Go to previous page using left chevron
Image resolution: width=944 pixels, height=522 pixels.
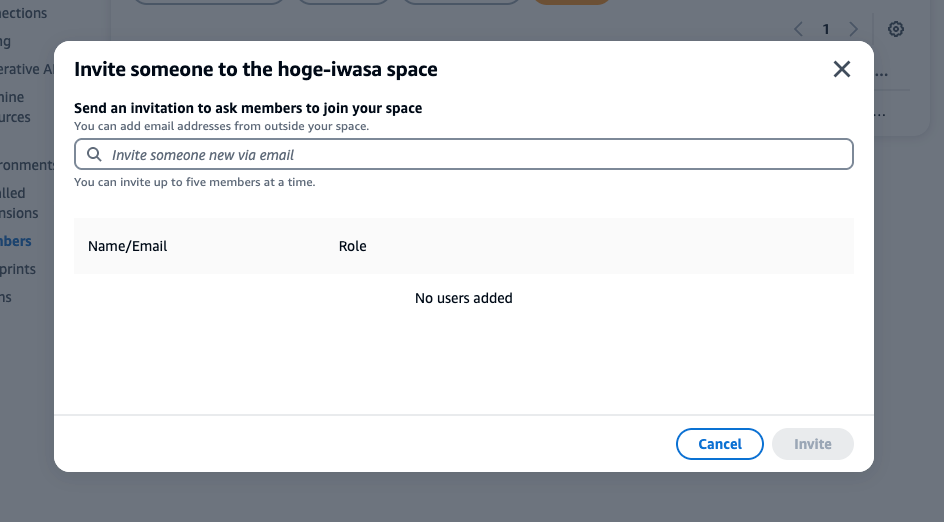click(798, 29)
